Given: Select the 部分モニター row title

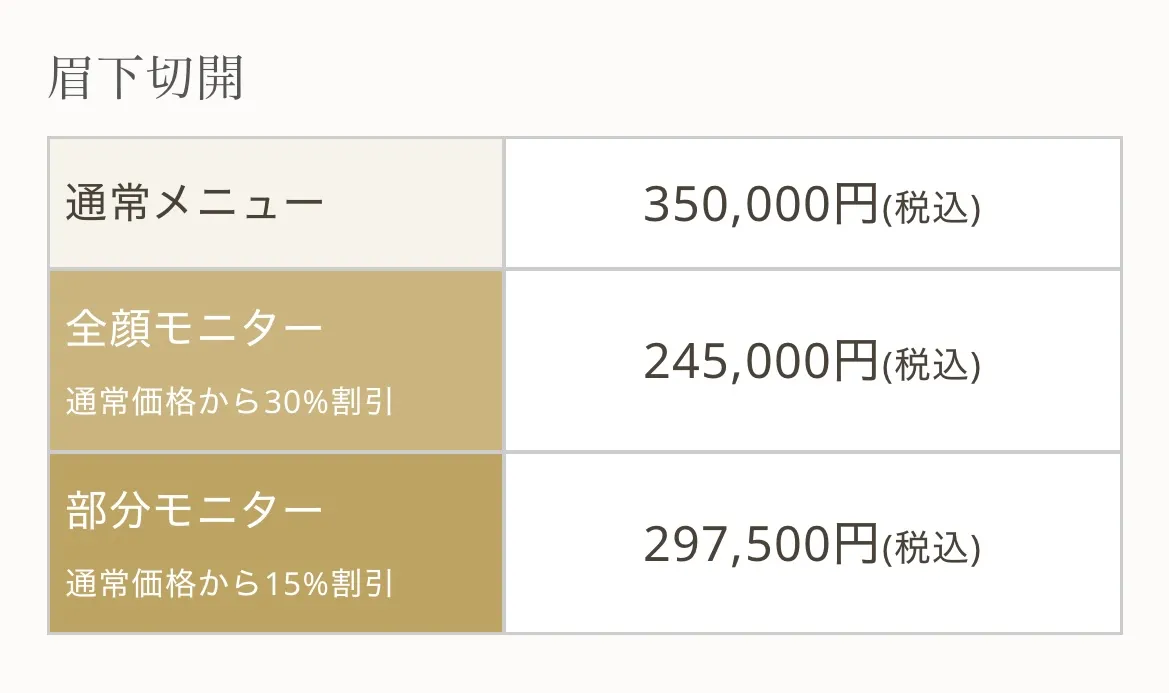Looking at the screenshot, I should (x=195, y=511).
